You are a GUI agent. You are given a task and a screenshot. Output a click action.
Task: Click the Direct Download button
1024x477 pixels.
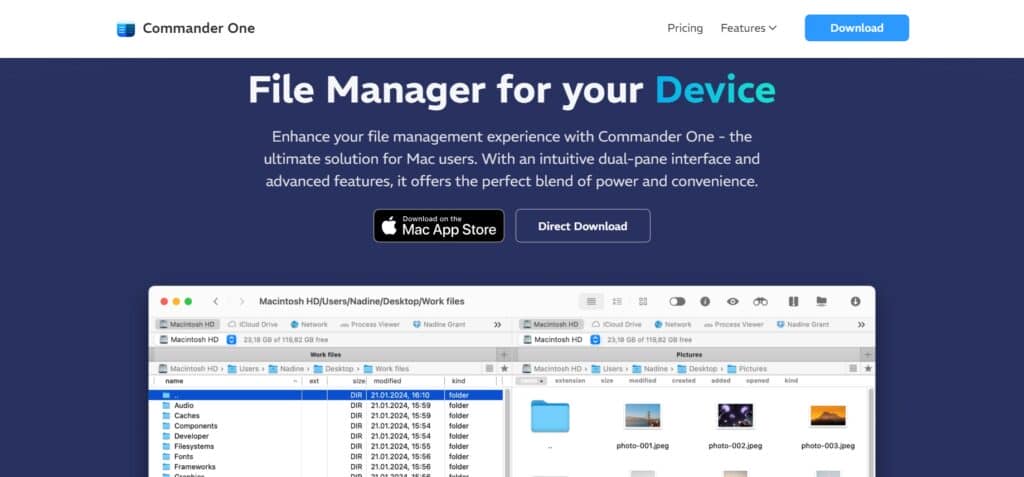(582, 226)
